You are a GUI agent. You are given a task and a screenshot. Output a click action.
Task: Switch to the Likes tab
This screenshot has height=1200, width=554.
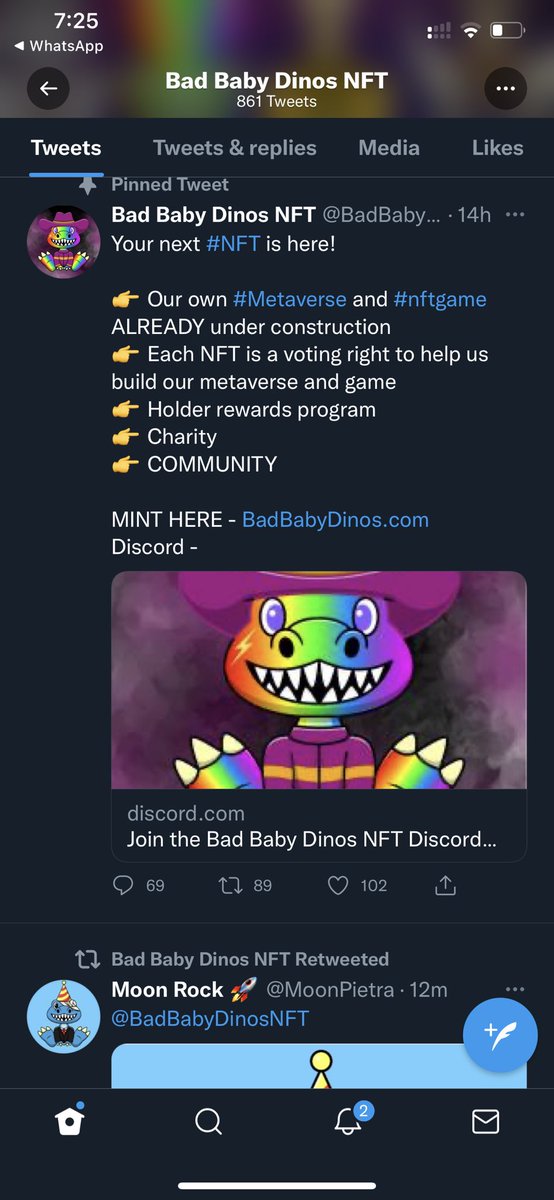tap(497, 148)
